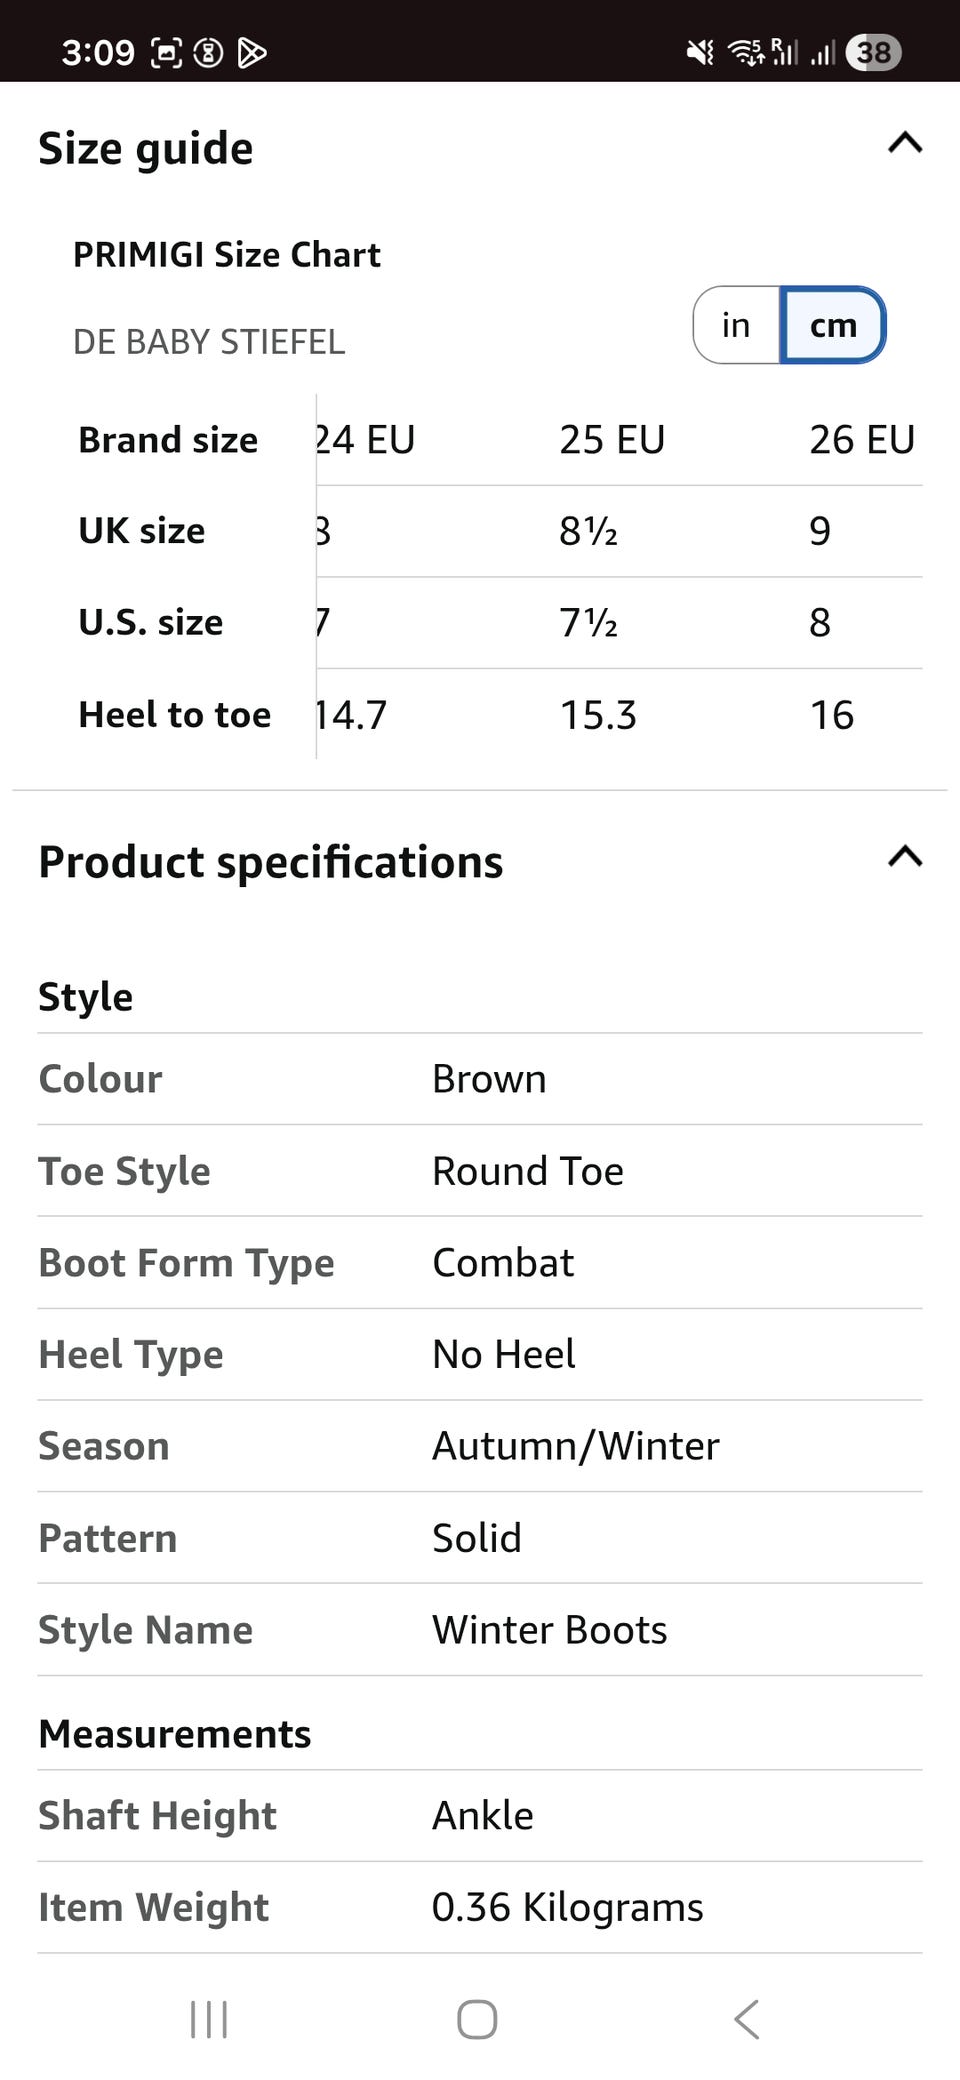Tap the muted sound status icon
Image resolution: width=960 pixels, height=2080 pixels.
tap(700, 52)
